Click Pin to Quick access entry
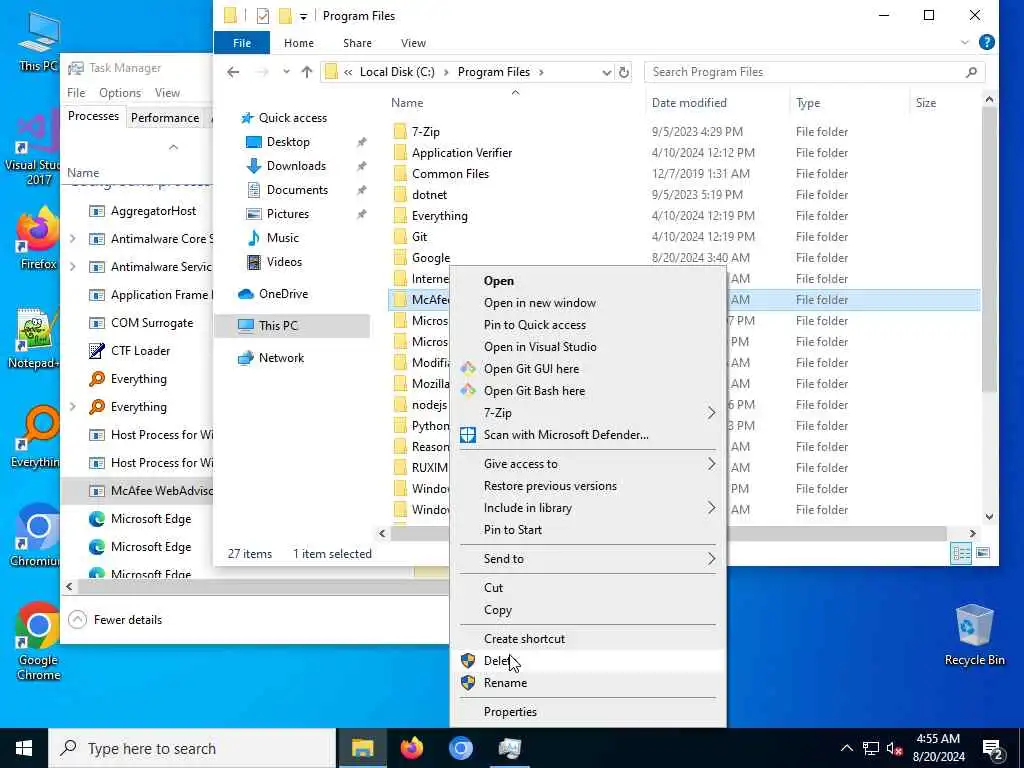Image resolution: width=1024 pixels, height=768 pixels. [x=587, y=325]
